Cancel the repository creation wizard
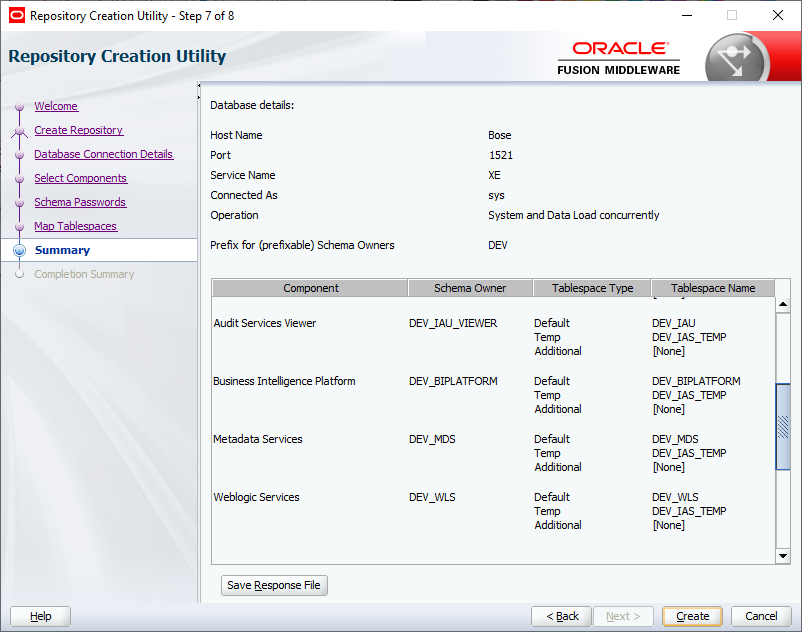This screenshot has width=802, height=632. (761, 616)
